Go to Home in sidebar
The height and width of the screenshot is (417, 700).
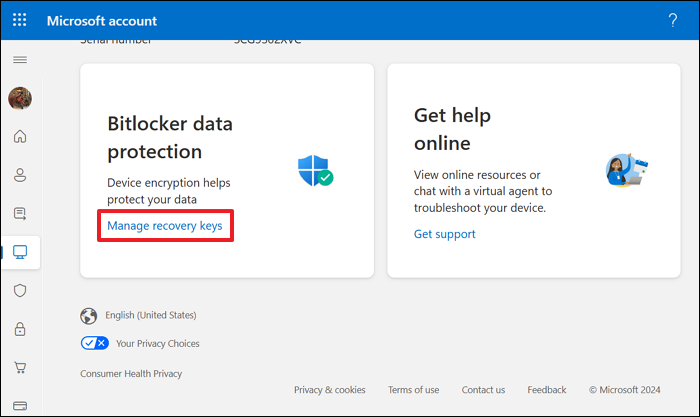click(20, 136)
